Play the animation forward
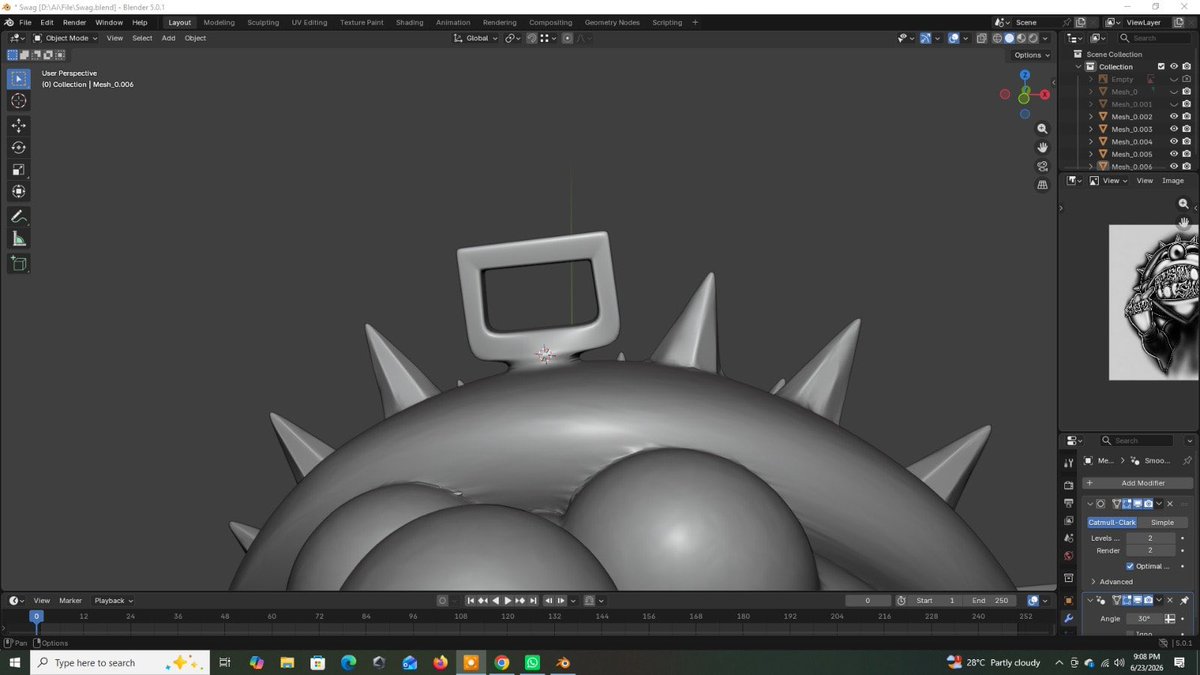The height and width of the screenshot is (675, 1200). coord(507,600)
